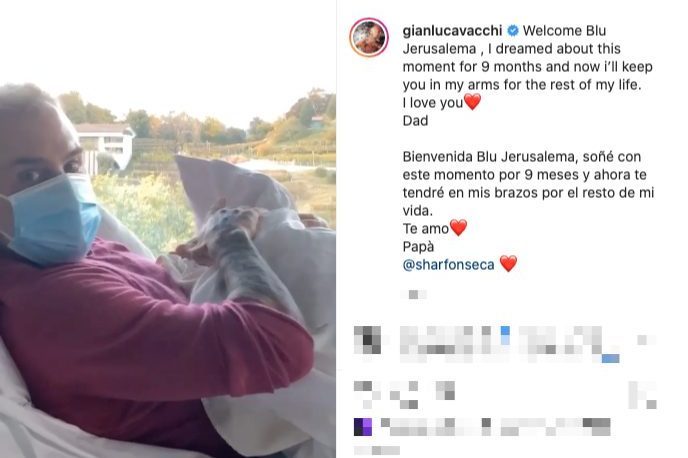Viewport: 688px width, 458px height.
Task: Click red heart after "Te amo"
Action: pyautogui.click(x=459, y=228)
